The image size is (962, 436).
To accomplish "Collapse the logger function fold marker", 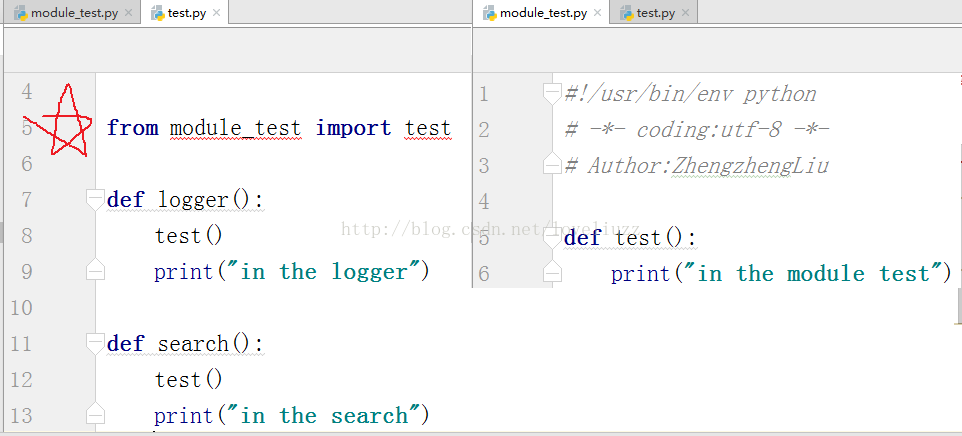I will (95, 198).
